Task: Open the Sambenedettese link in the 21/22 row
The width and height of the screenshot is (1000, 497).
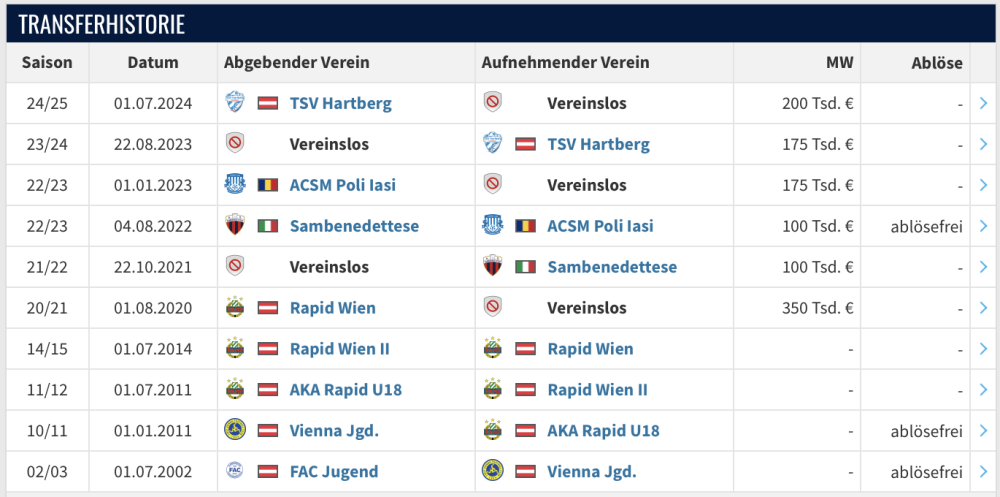Action: [x=612, y=267]
